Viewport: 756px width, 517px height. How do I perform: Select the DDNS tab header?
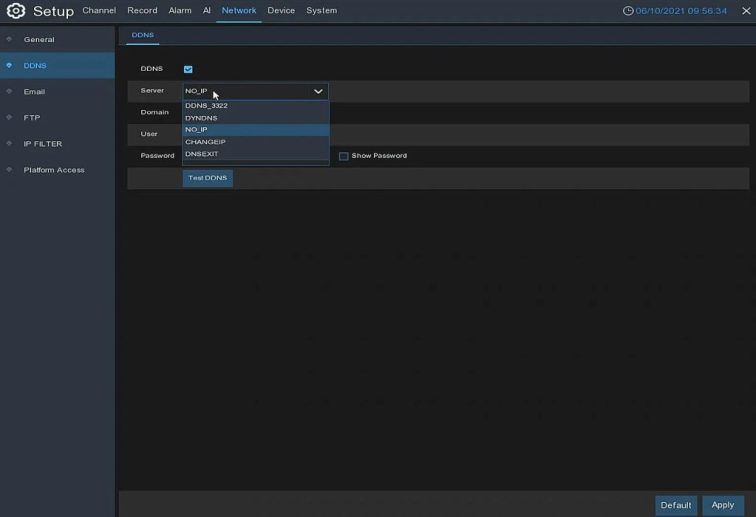[x=143, y=35]
